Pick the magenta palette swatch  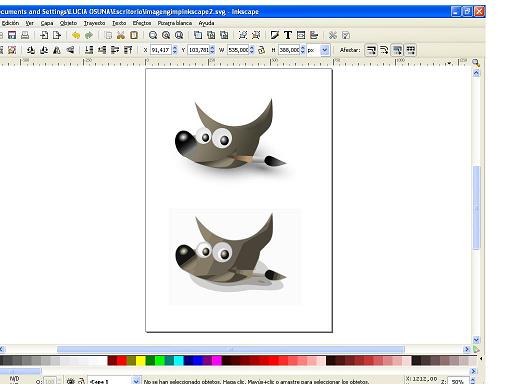217,361
